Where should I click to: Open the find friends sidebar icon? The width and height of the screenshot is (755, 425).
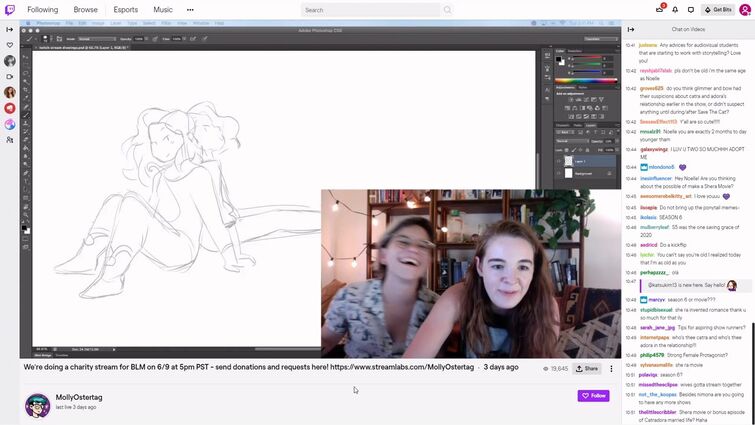(x=10, y=140)
